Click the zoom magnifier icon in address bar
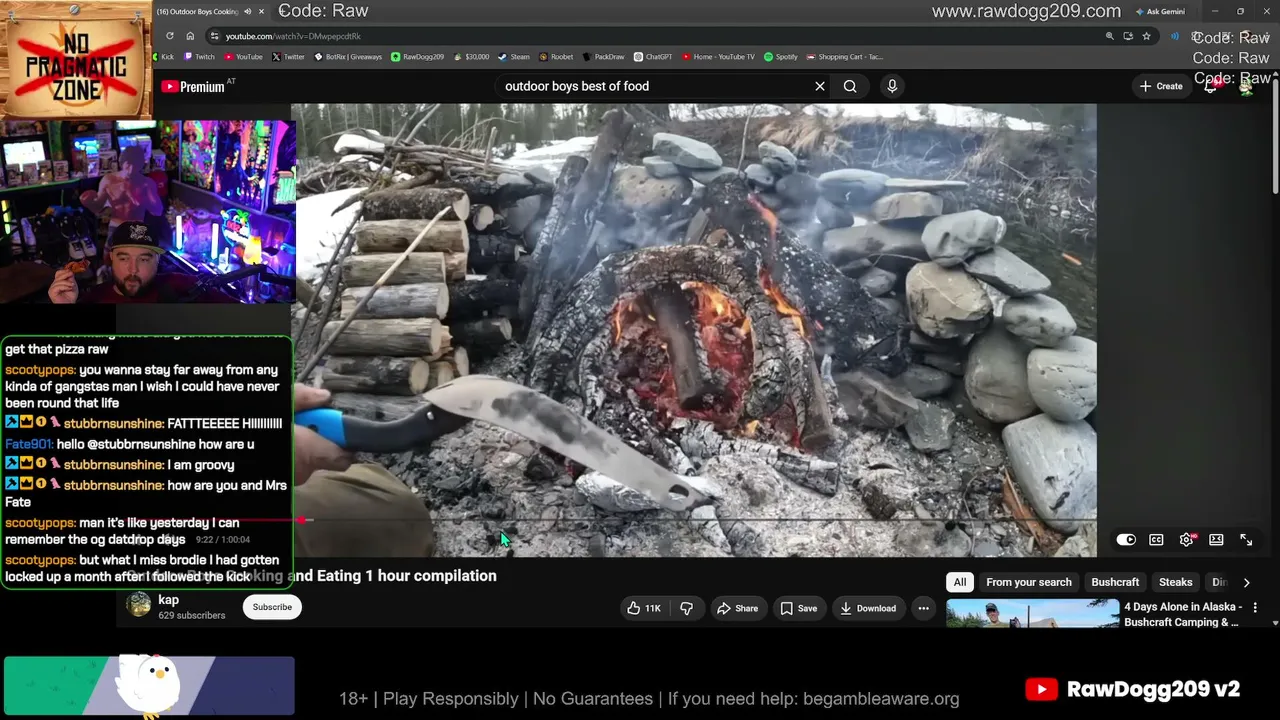This screenshot has width=1280, height=720. 1109,36
